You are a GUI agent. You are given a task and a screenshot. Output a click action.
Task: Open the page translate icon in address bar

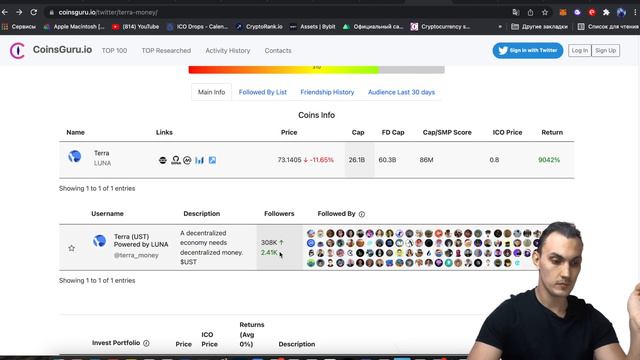coord(516,12)
